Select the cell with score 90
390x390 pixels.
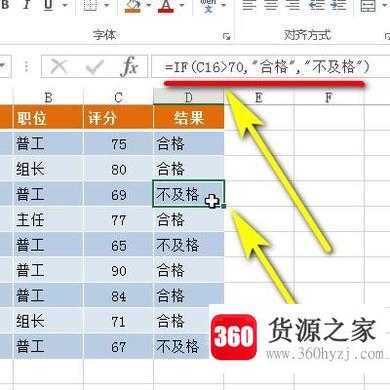118,270
